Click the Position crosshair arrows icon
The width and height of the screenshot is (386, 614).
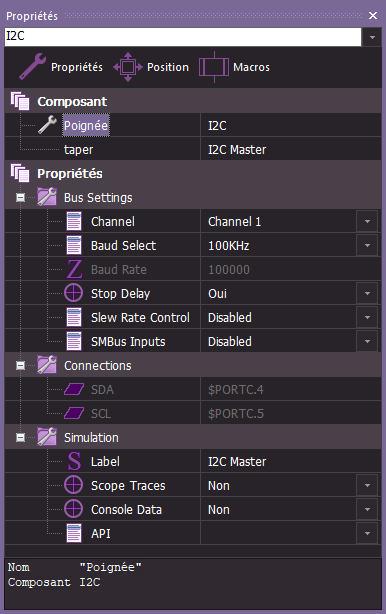[128, 67]
